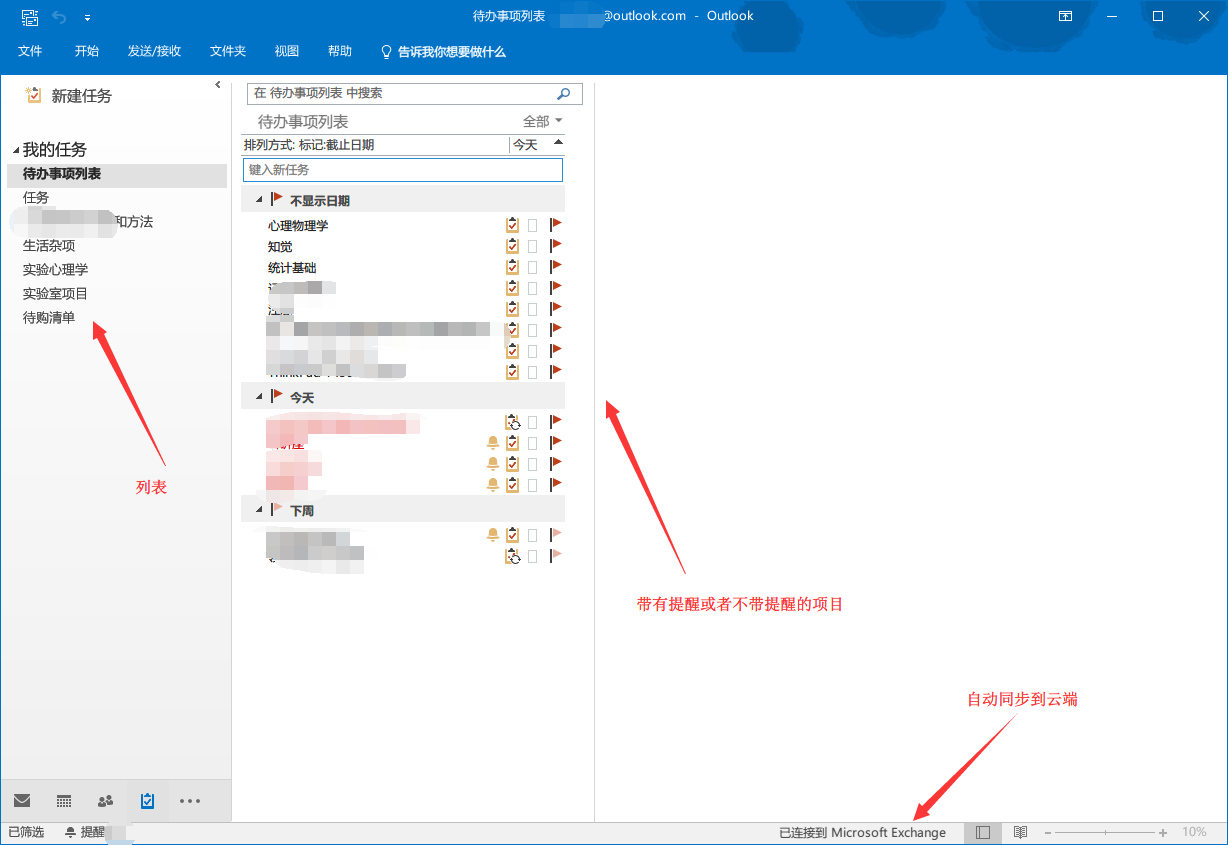This screenshot has height=845, width=1228.
Task: Click the zoom slider in status bar
Action: pos(1105,832)
